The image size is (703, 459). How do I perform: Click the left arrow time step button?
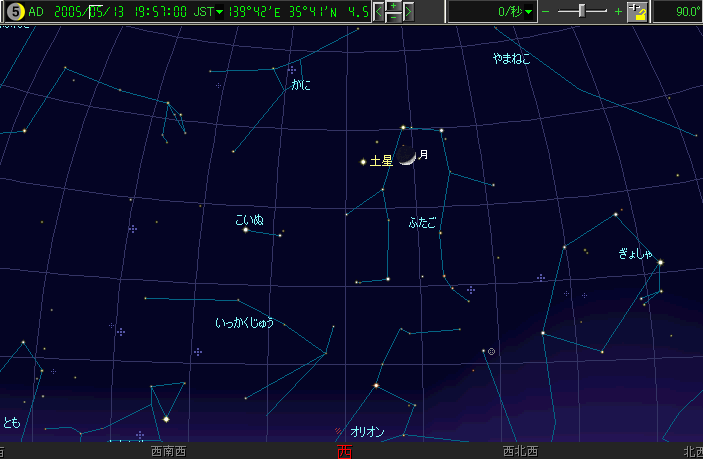[378, 12]
